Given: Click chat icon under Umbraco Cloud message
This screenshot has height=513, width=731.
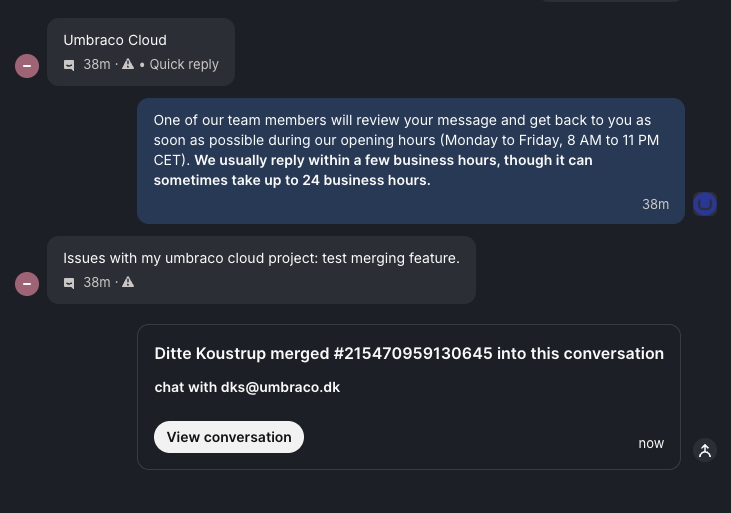Looking at the screenshot, I should (69, 65).
